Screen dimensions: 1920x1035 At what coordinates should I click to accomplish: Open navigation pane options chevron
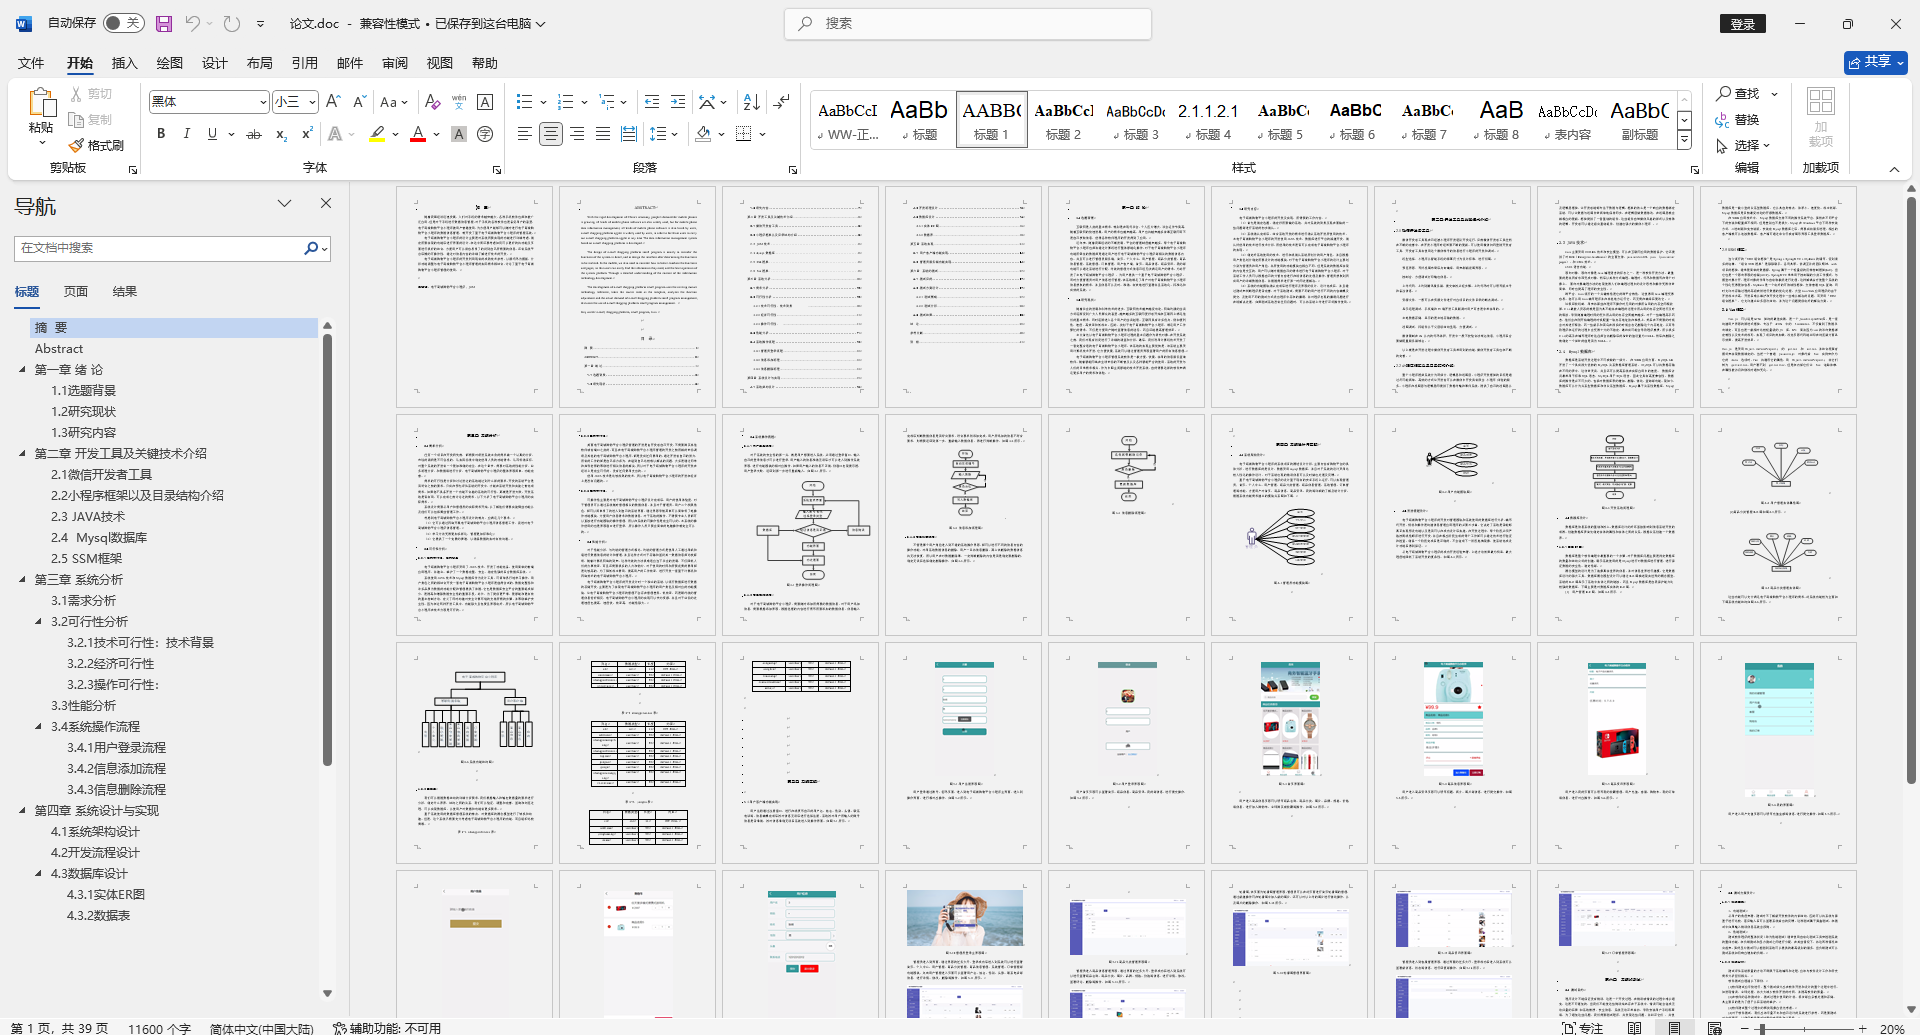tap(285, 203)
